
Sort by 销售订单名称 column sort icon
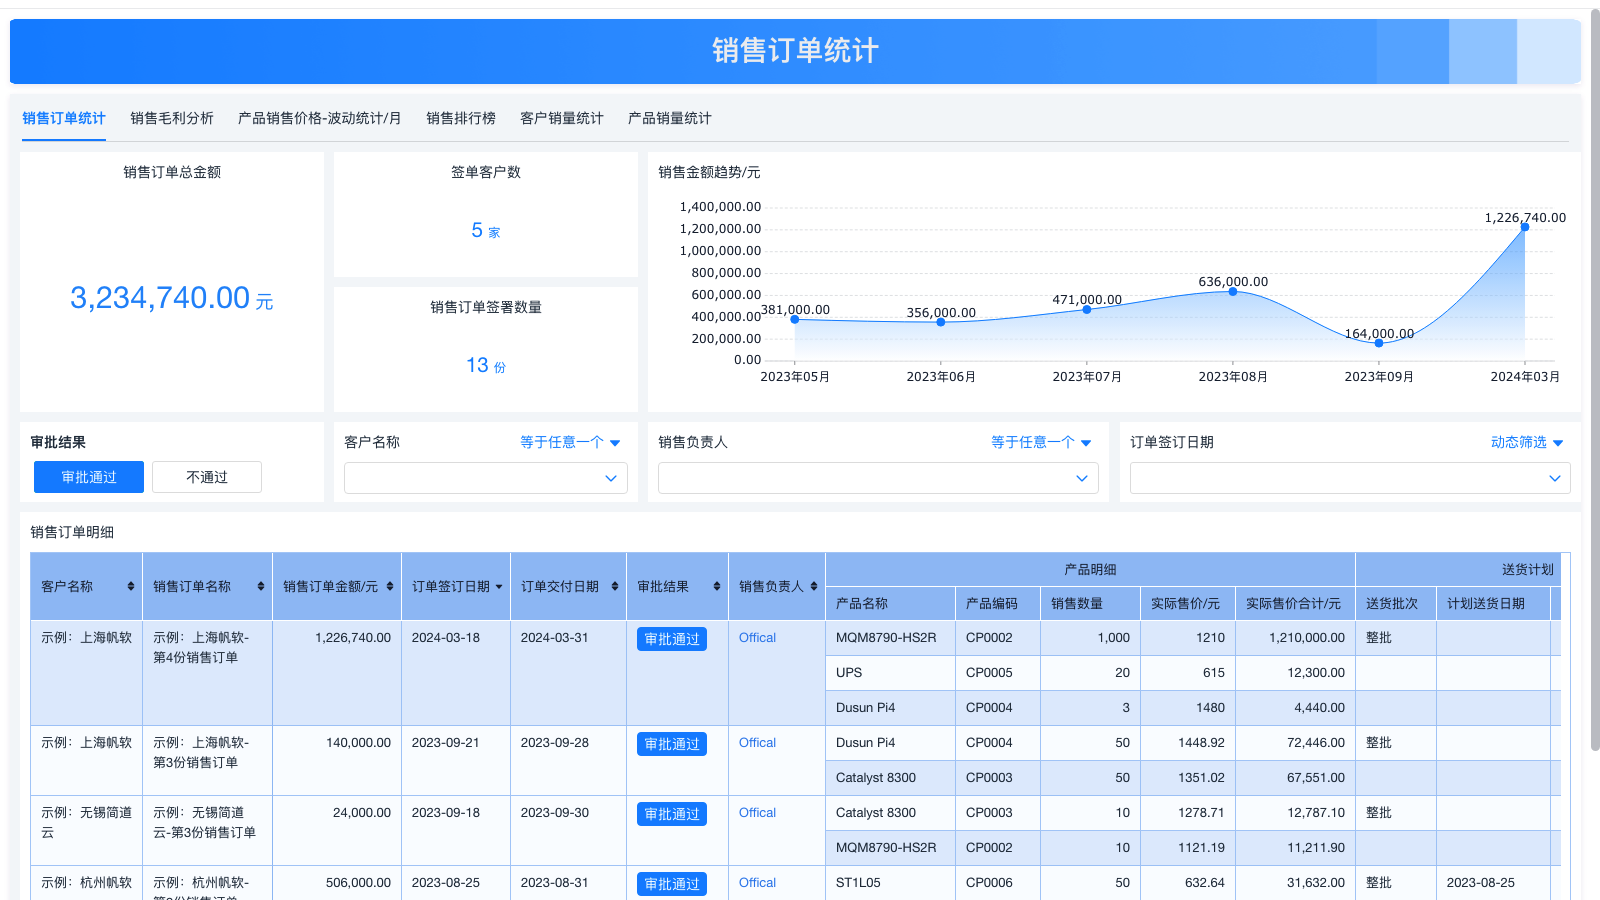[261, 587]
